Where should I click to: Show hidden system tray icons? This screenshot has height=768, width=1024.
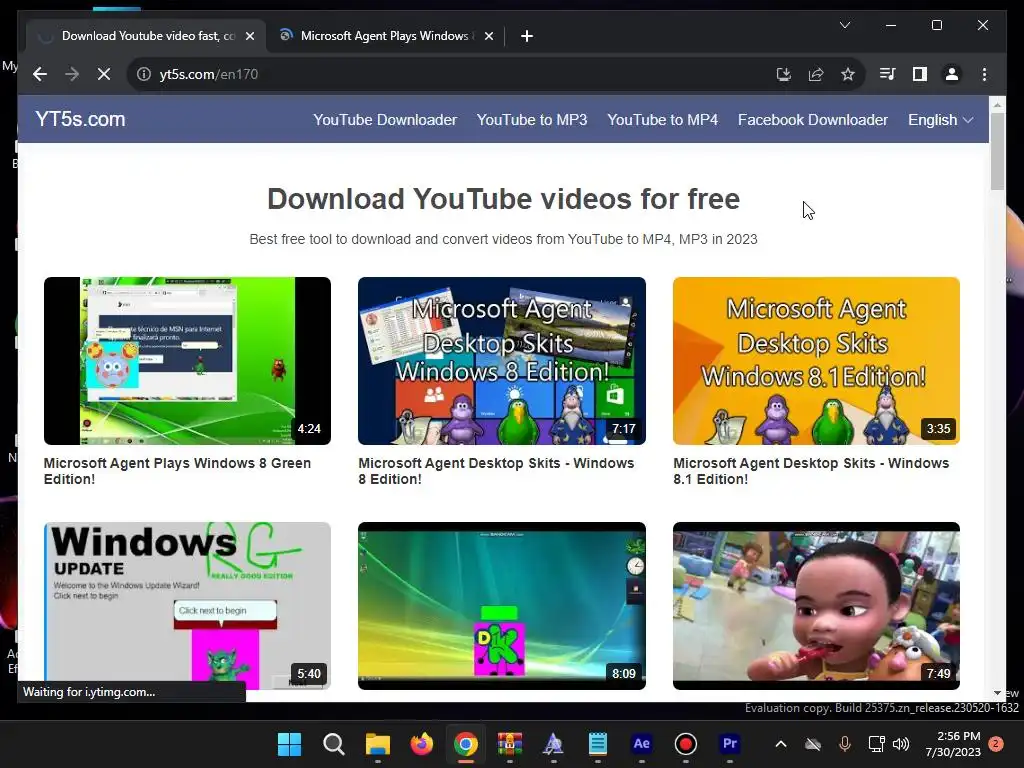coord(780,744)
